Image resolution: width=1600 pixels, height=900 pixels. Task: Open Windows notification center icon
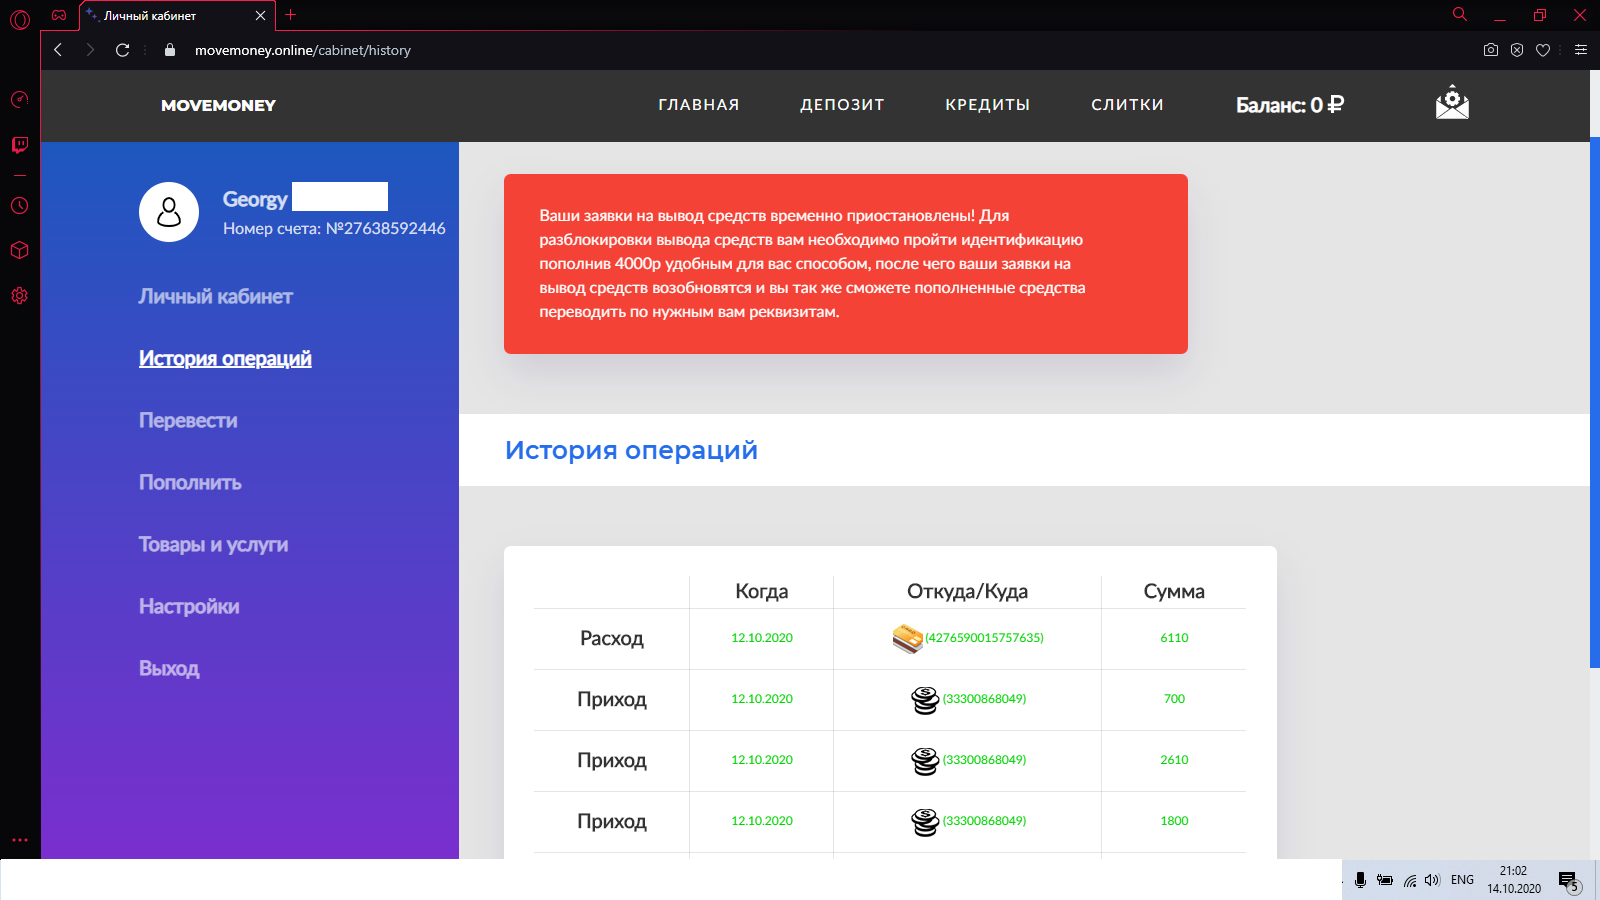[x=1569, y=881]
